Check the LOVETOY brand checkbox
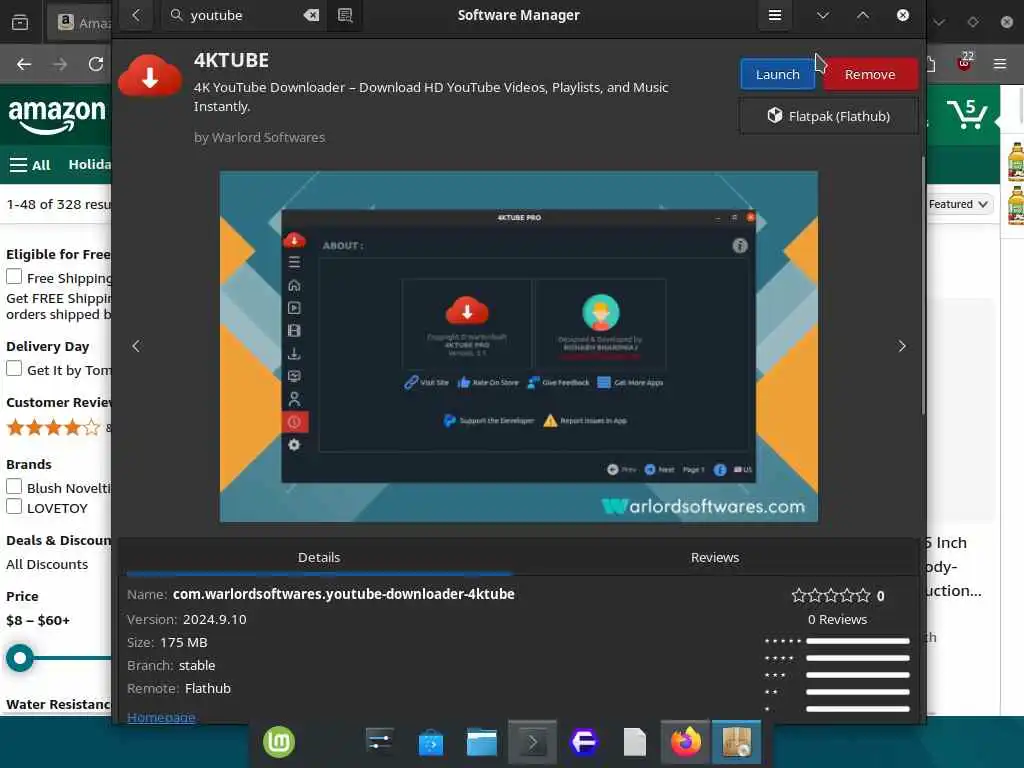 14,506
